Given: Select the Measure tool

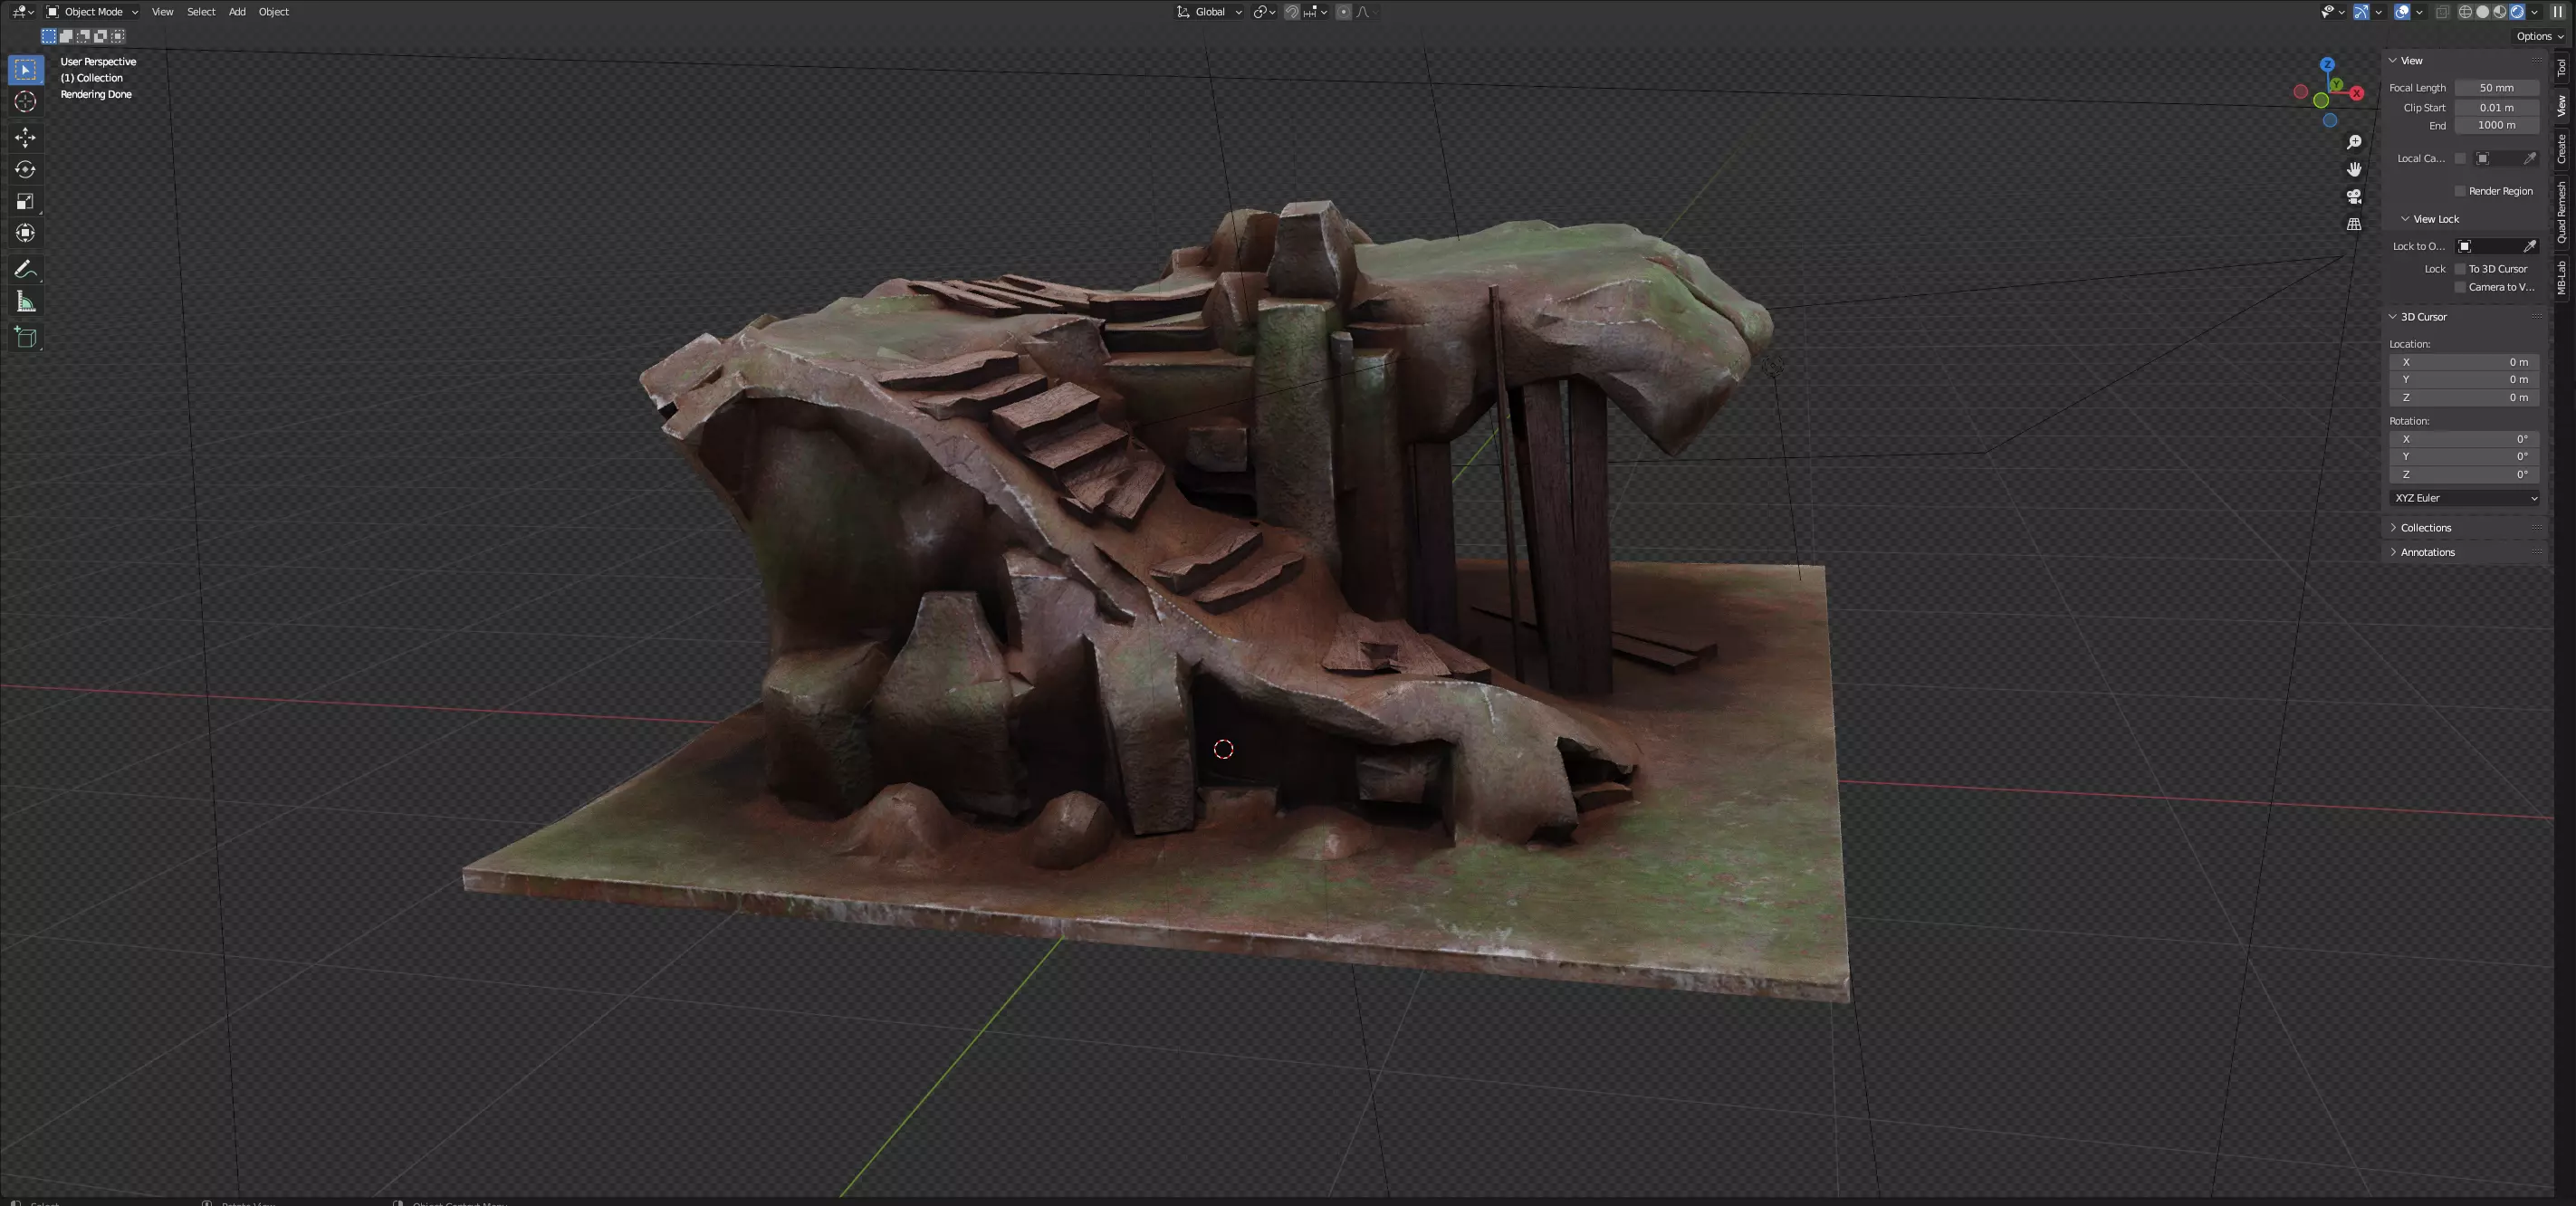Looking at the screenshot, I should point(25,302).
